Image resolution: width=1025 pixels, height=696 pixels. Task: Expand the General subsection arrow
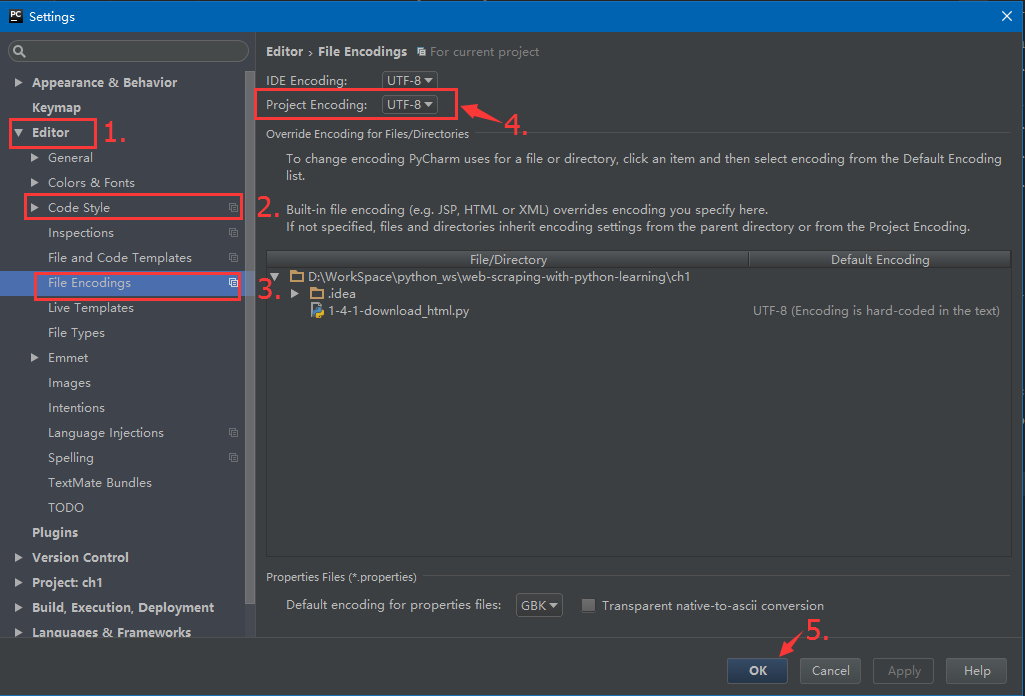(x=35, y=157)
